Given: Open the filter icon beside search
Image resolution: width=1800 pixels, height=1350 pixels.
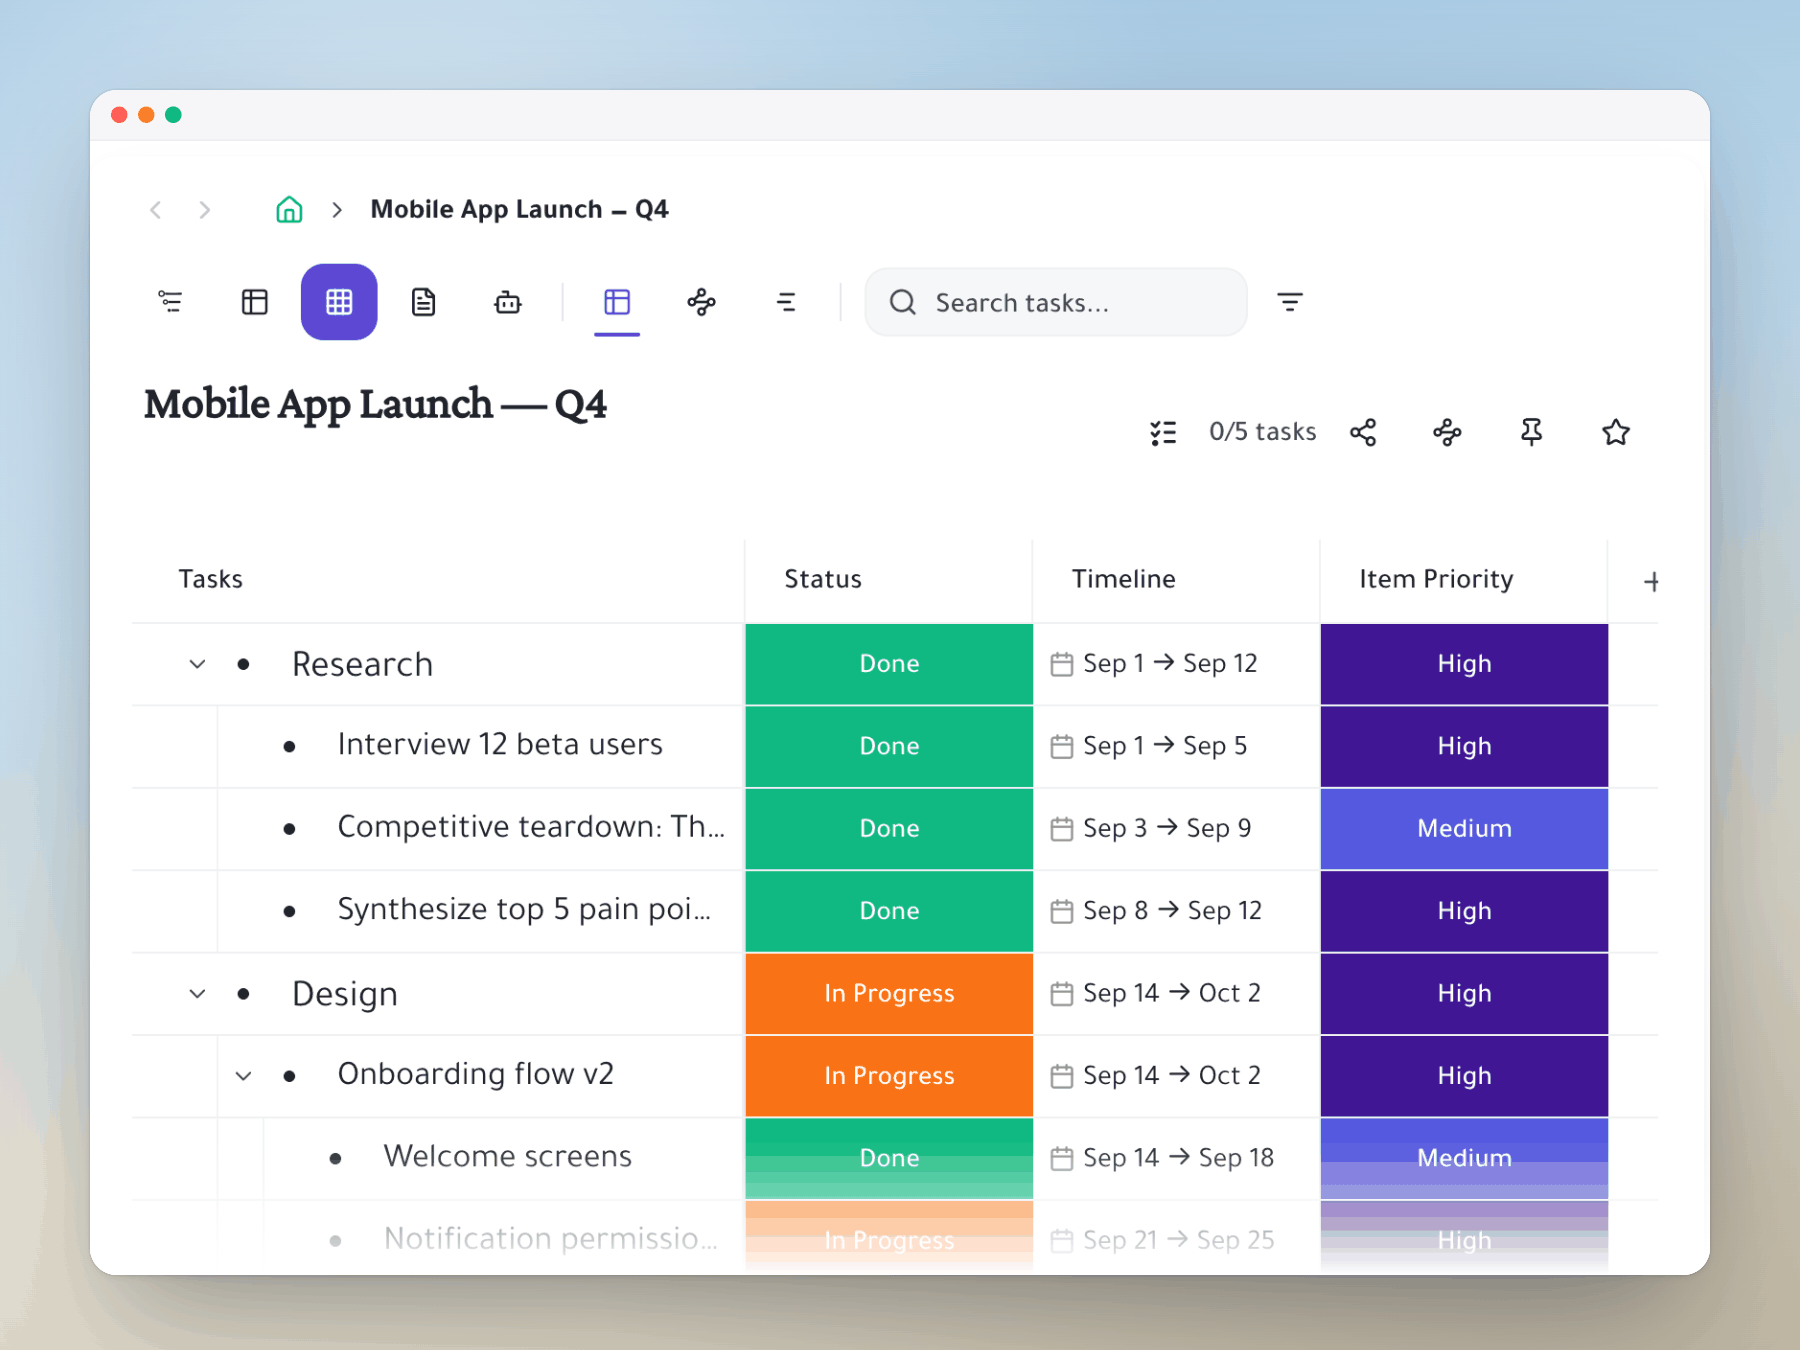Looking at the screenshot, I should click(x=1290, y=302).
